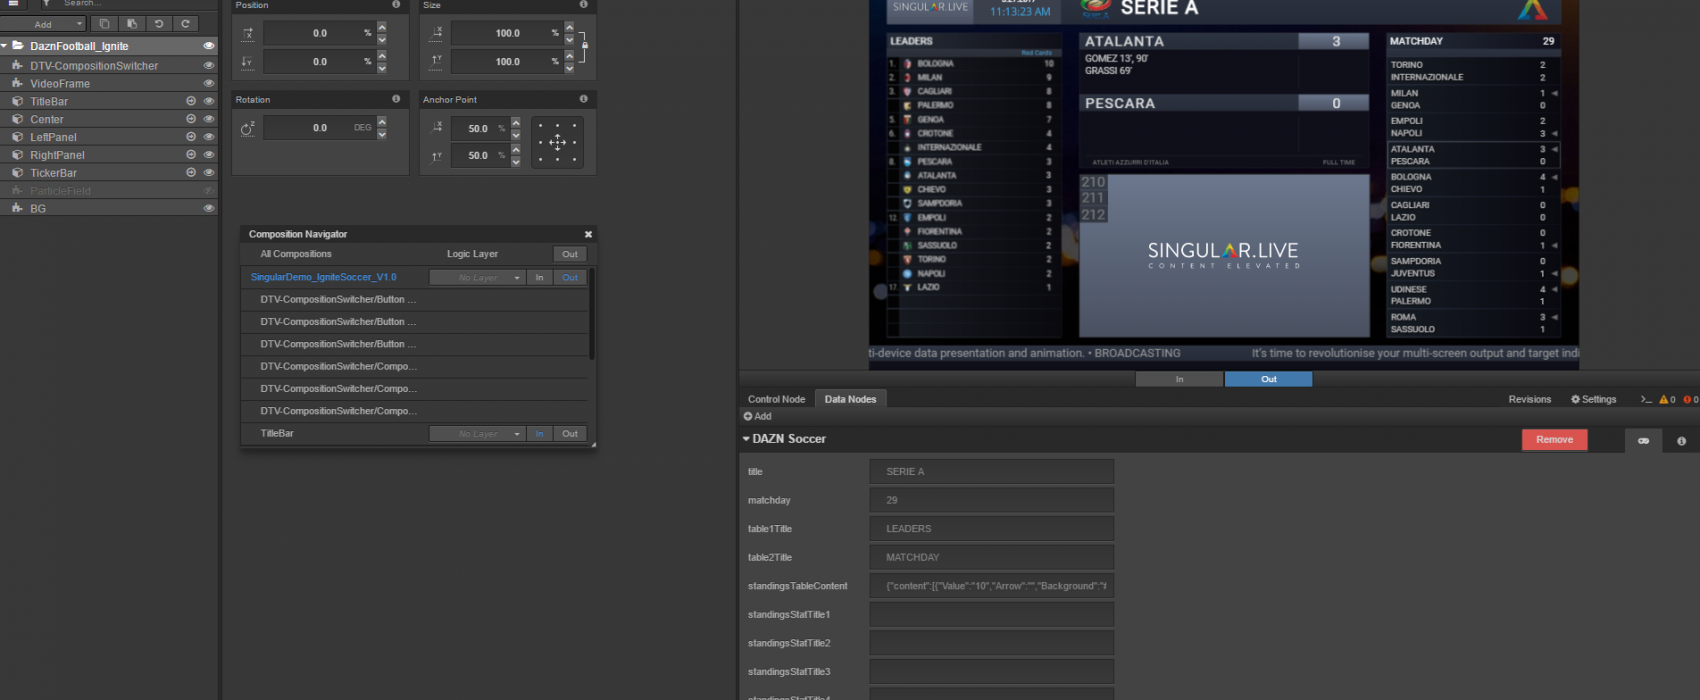Hide the LeftPanel layer
This screenshot has width=1700, height=700.
(x=208, y=137)
